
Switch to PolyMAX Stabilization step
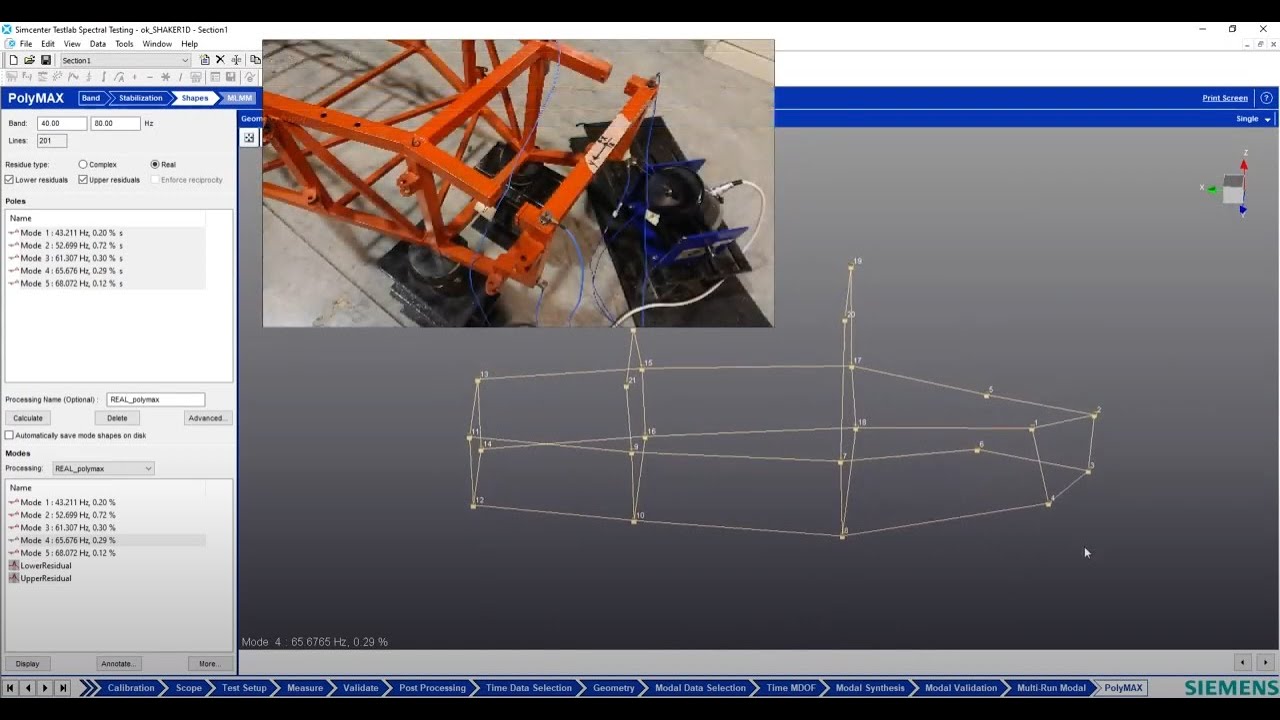tap(140, 98)
